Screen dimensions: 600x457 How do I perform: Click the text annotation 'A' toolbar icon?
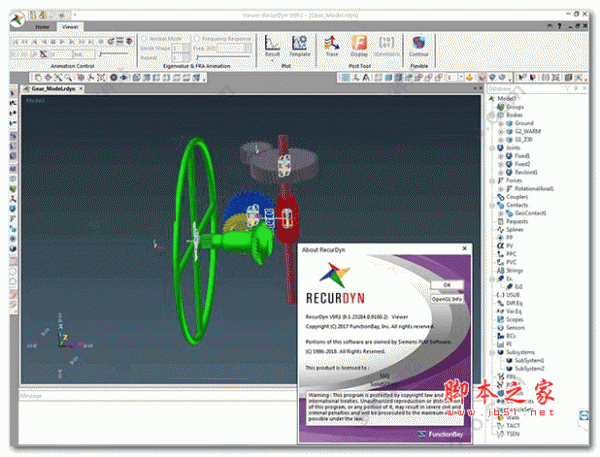[x=366, y=78]
